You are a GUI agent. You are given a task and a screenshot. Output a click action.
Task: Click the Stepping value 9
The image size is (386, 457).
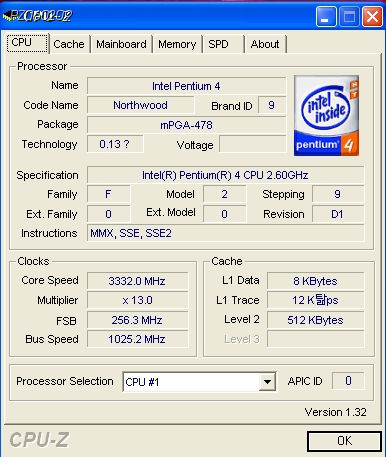point(338,194)
